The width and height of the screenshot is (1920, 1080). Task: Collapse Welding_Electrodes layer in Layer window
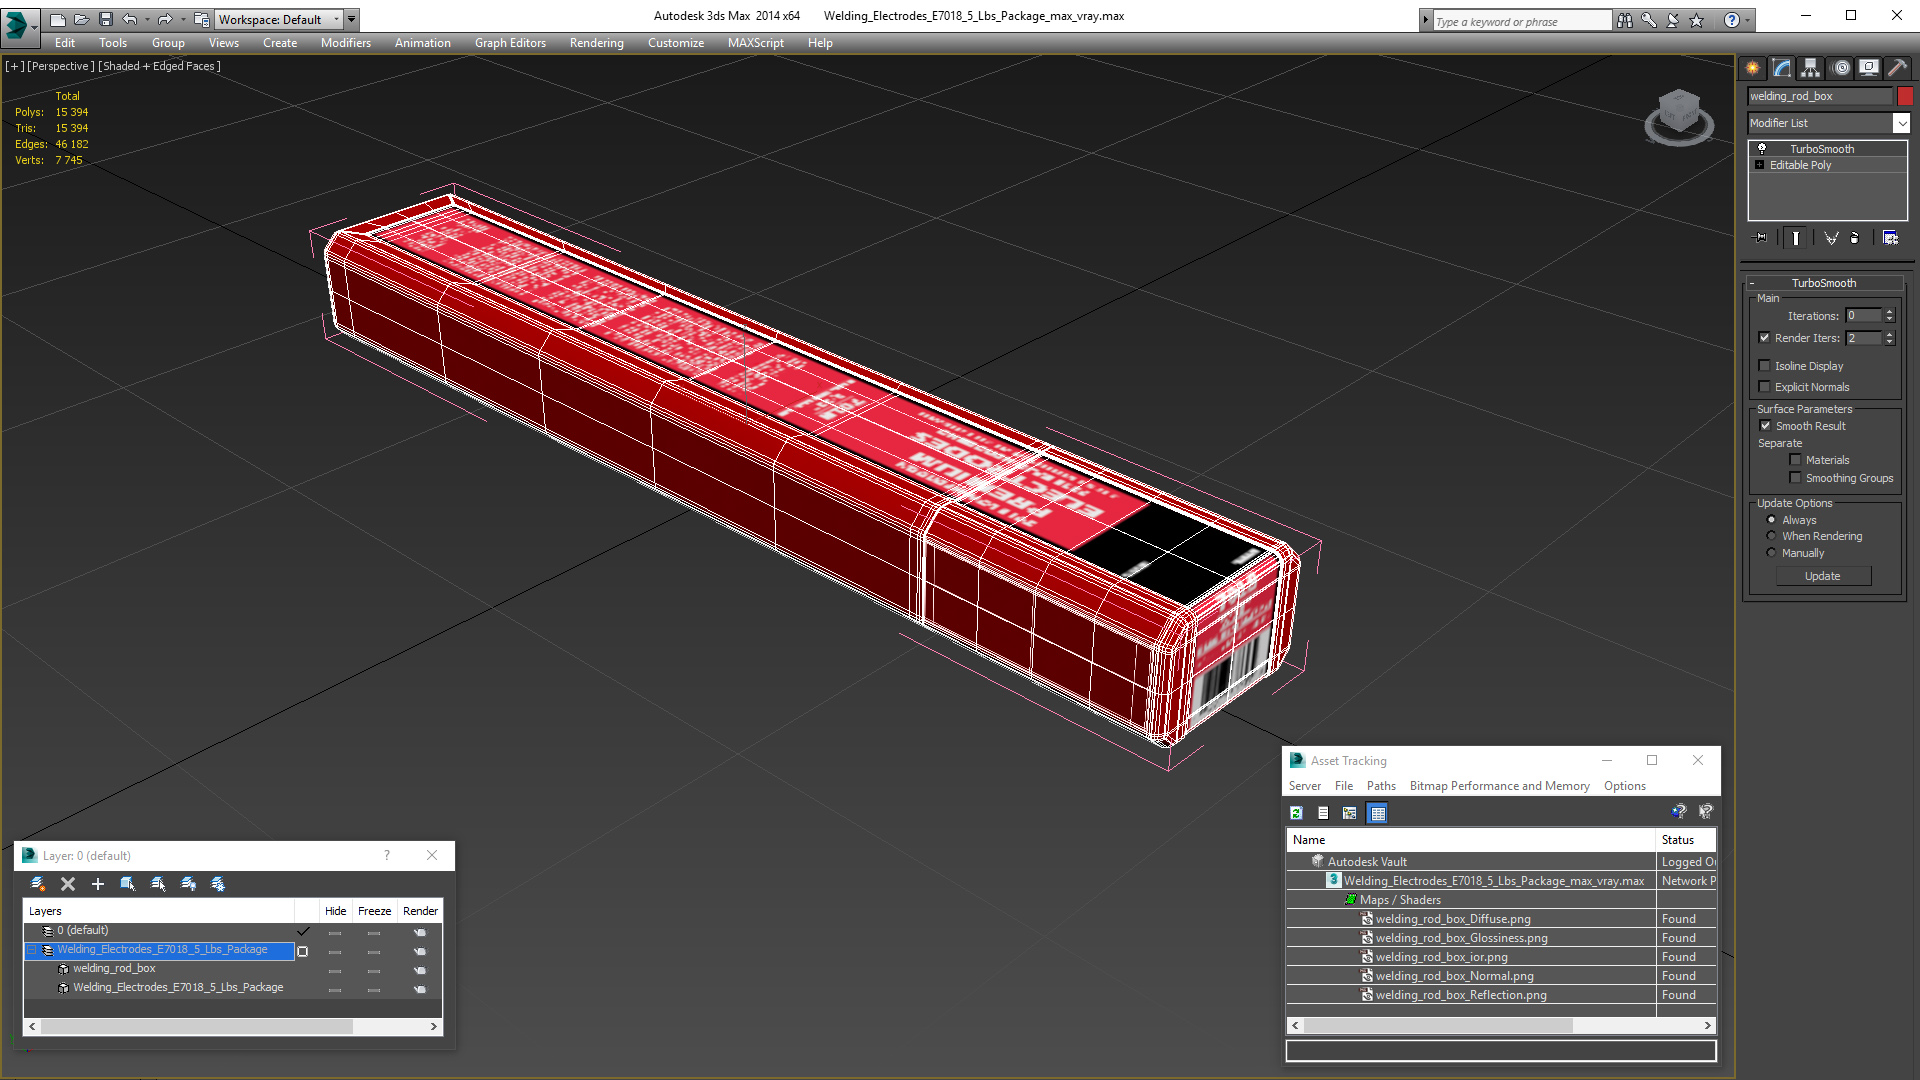[32, 950]
